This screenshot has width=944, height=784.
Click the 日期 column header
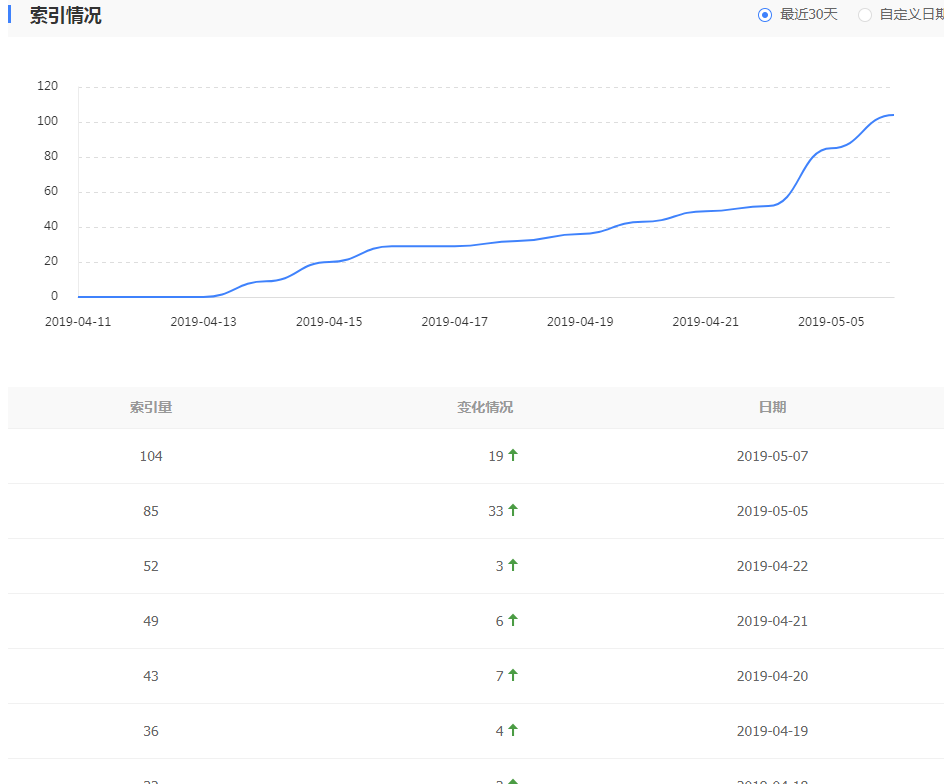tap(772, 407)
